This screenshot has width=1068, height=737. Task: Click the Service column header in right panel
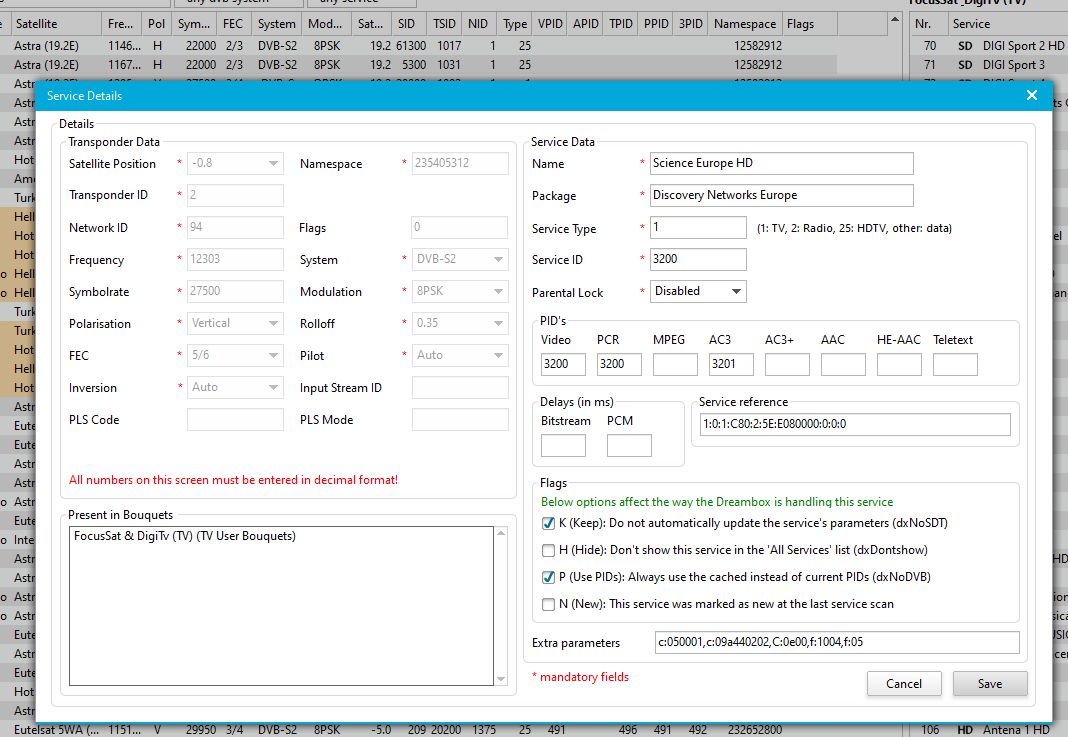pos(1008,24)
